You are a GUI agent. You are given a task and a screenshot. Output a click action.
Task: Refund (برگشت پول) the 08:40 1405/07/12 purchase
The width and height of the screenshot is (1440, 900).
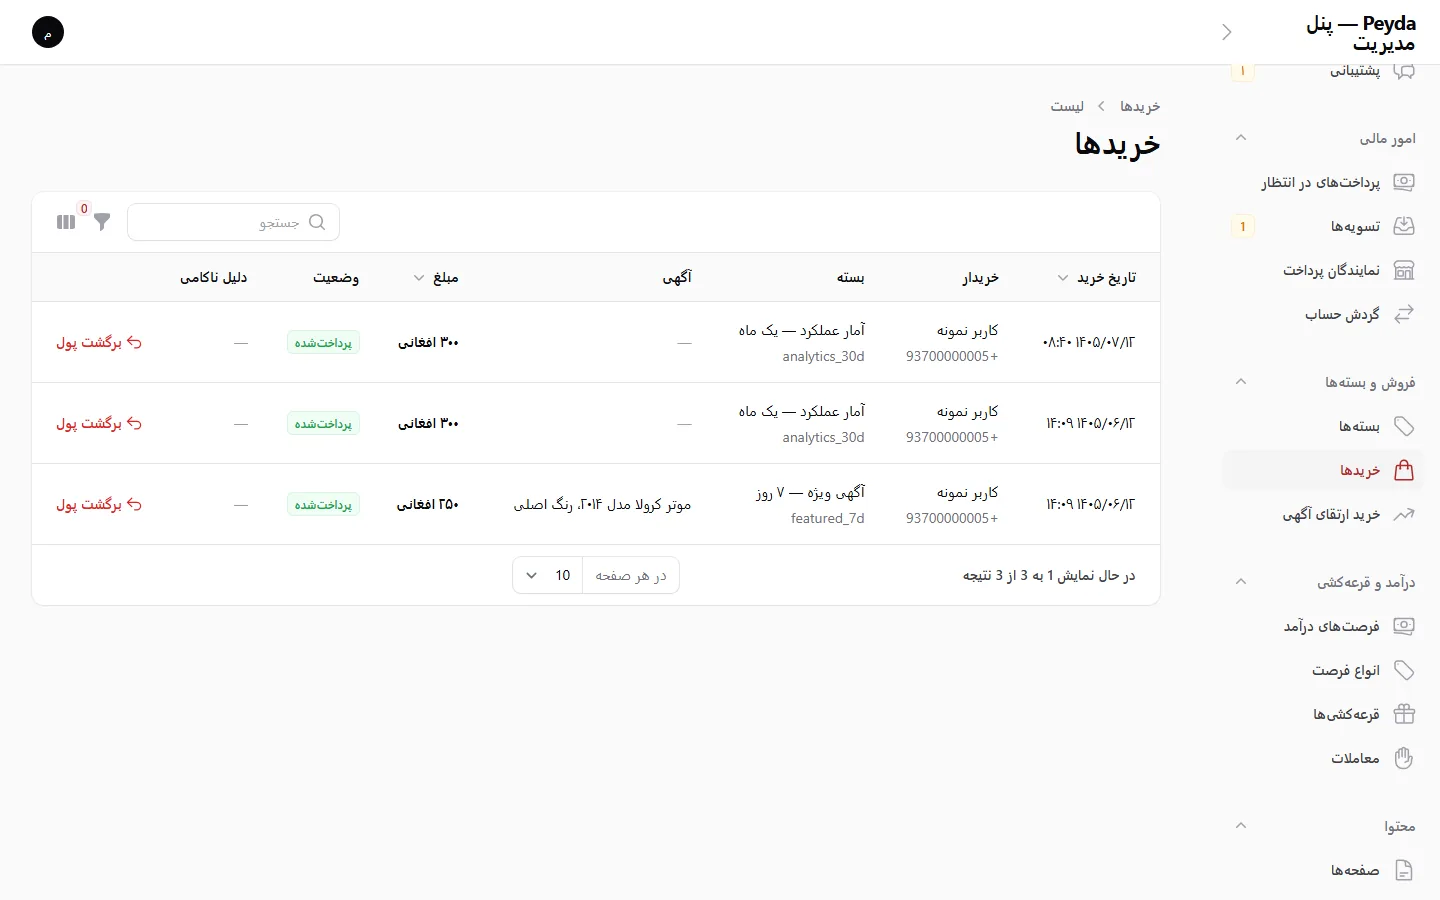pyautogui.click(x=99, y=342)
